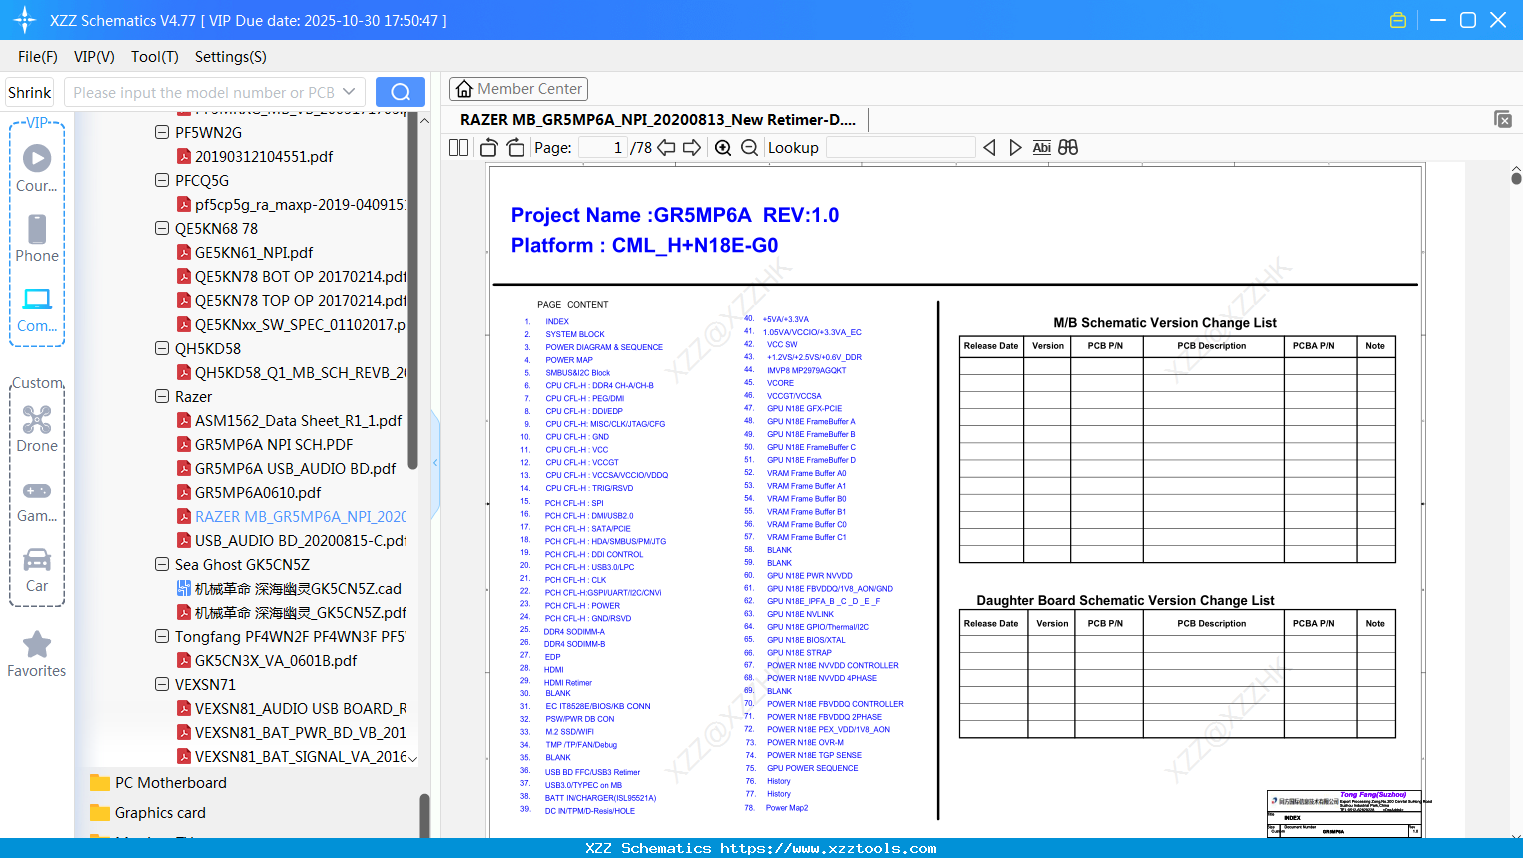
Task: Zoom in on the schematic
Action: (x=723, y=147)
